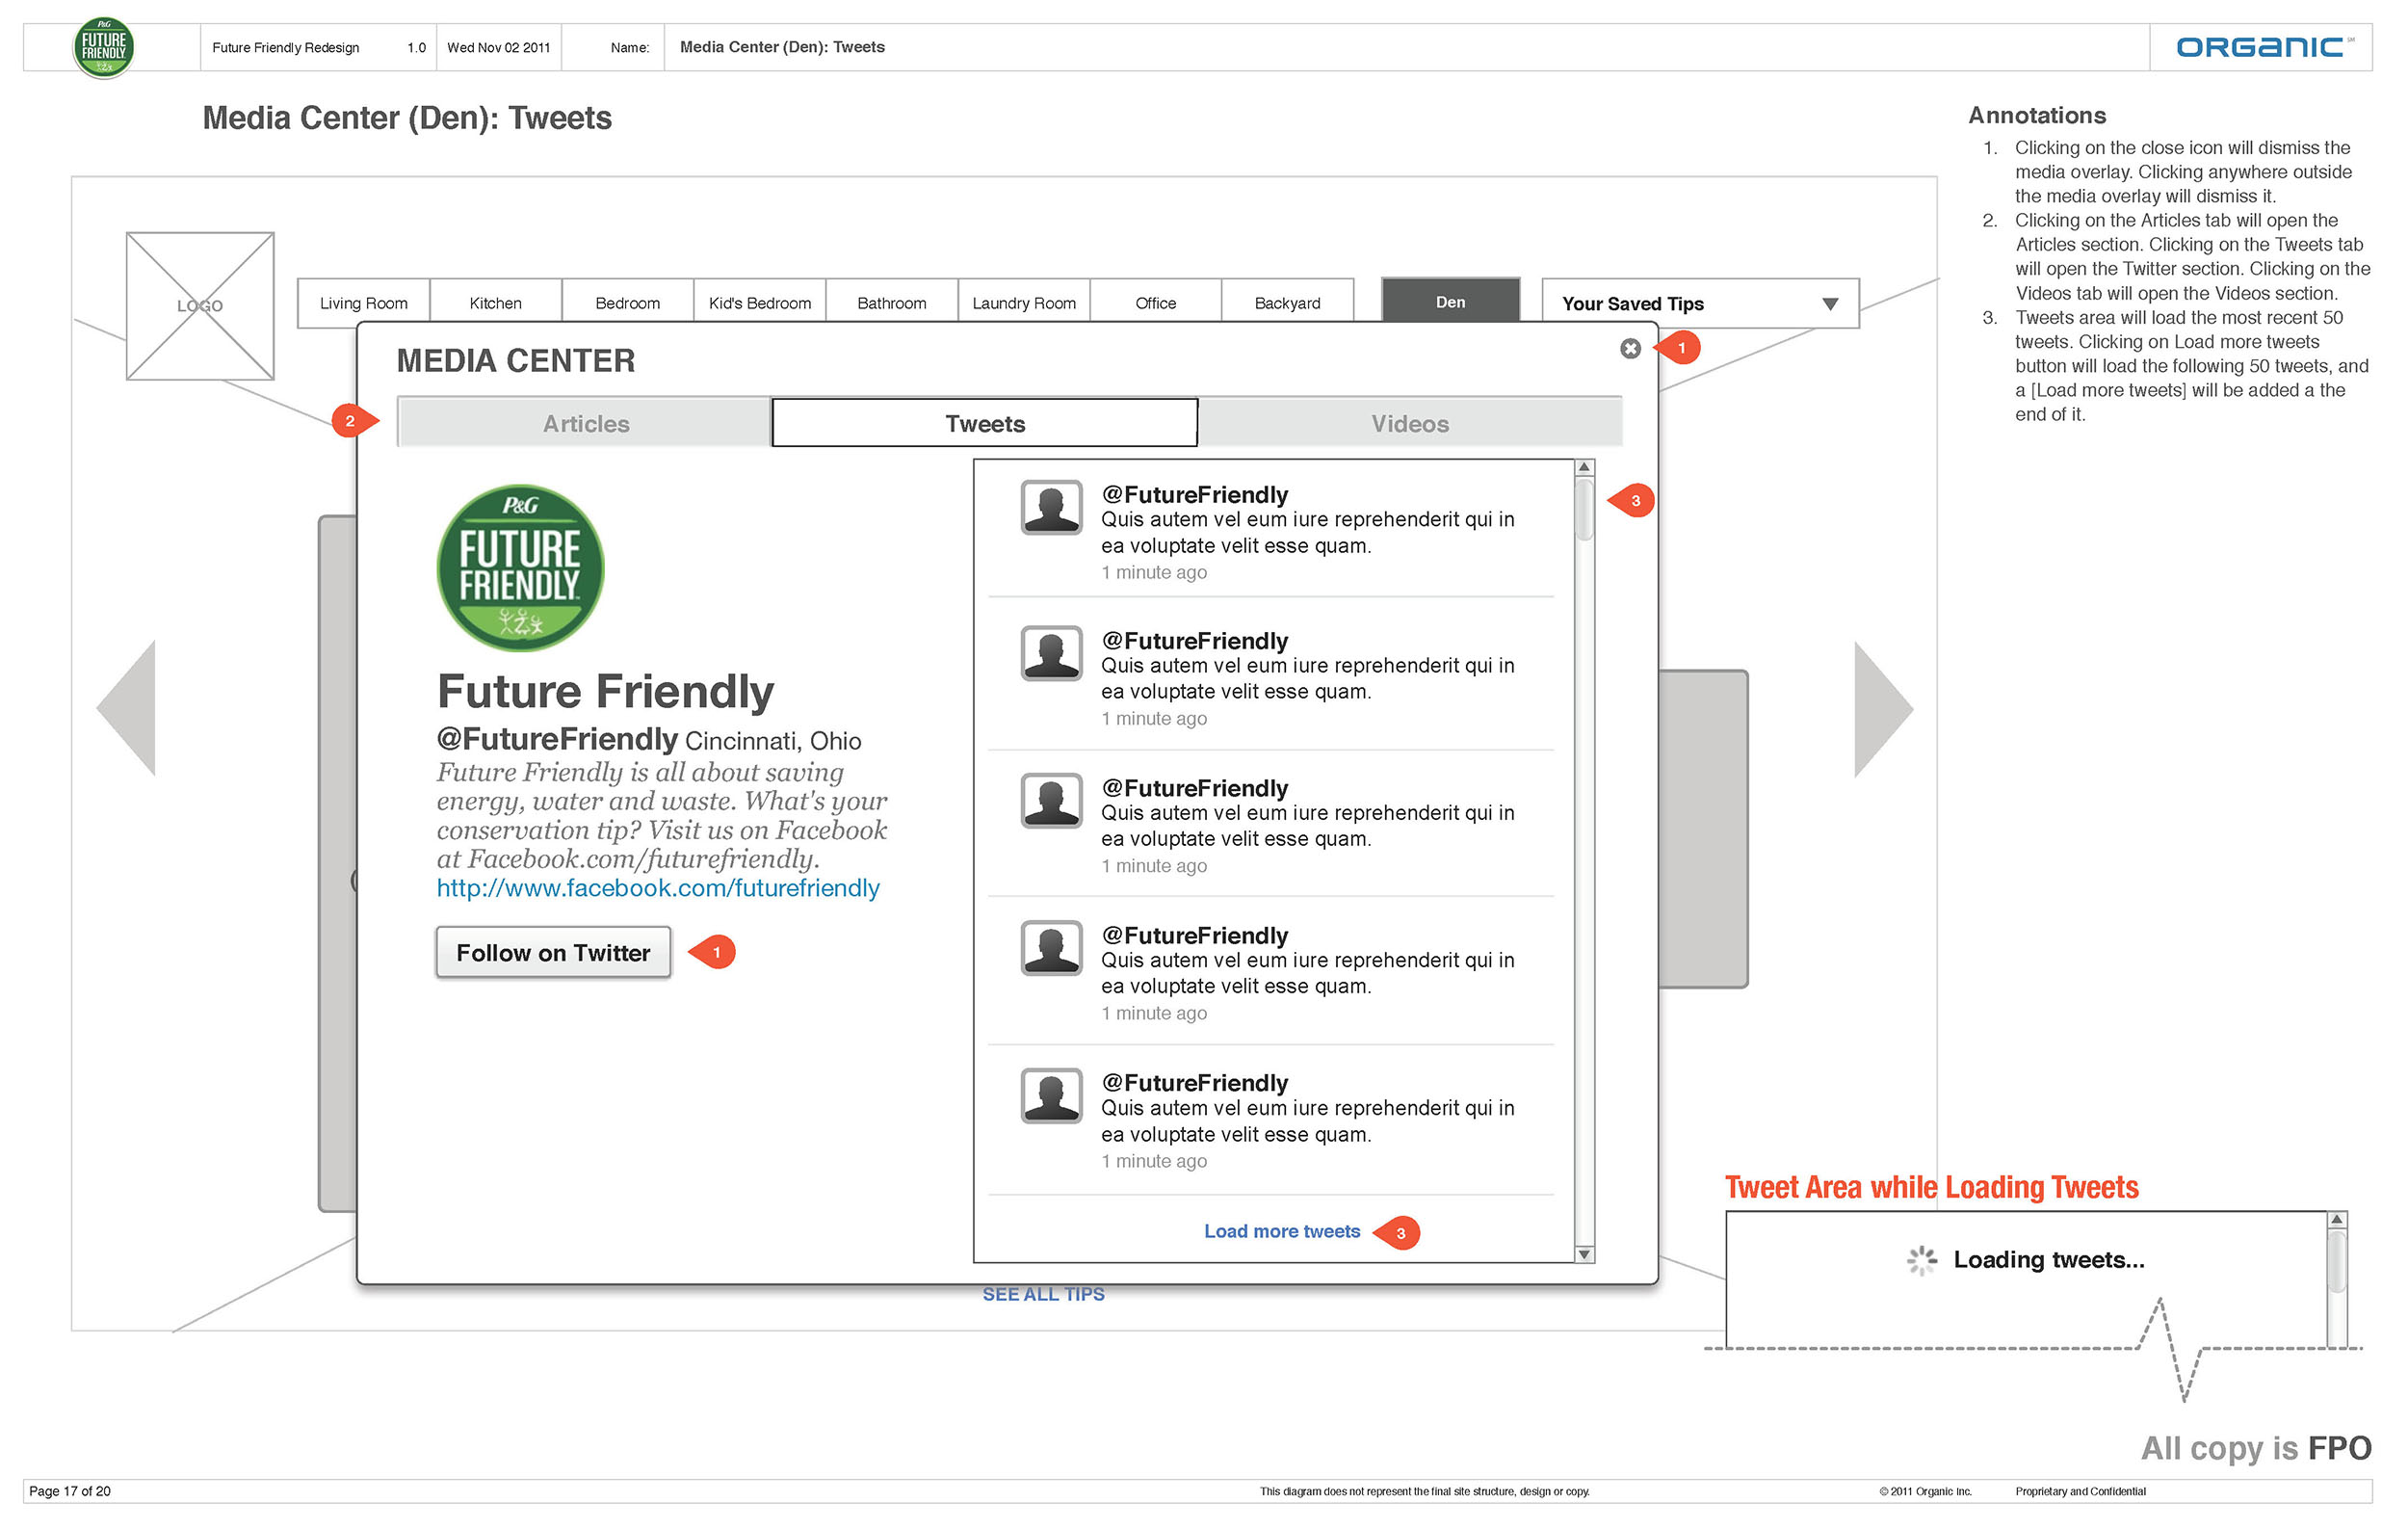The image size is (2408, 1529).
Task: Open the Videos tab
Action: pyautogui.click(x=1410, y=423)
